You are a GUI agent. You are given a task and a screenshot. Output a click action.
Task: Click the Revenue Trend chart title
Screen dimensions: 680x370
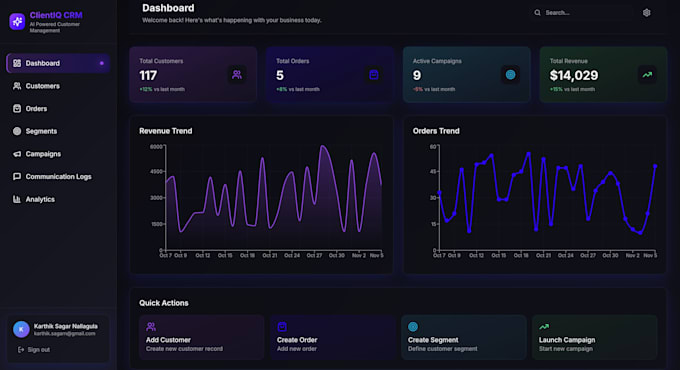tap(166, 131)
